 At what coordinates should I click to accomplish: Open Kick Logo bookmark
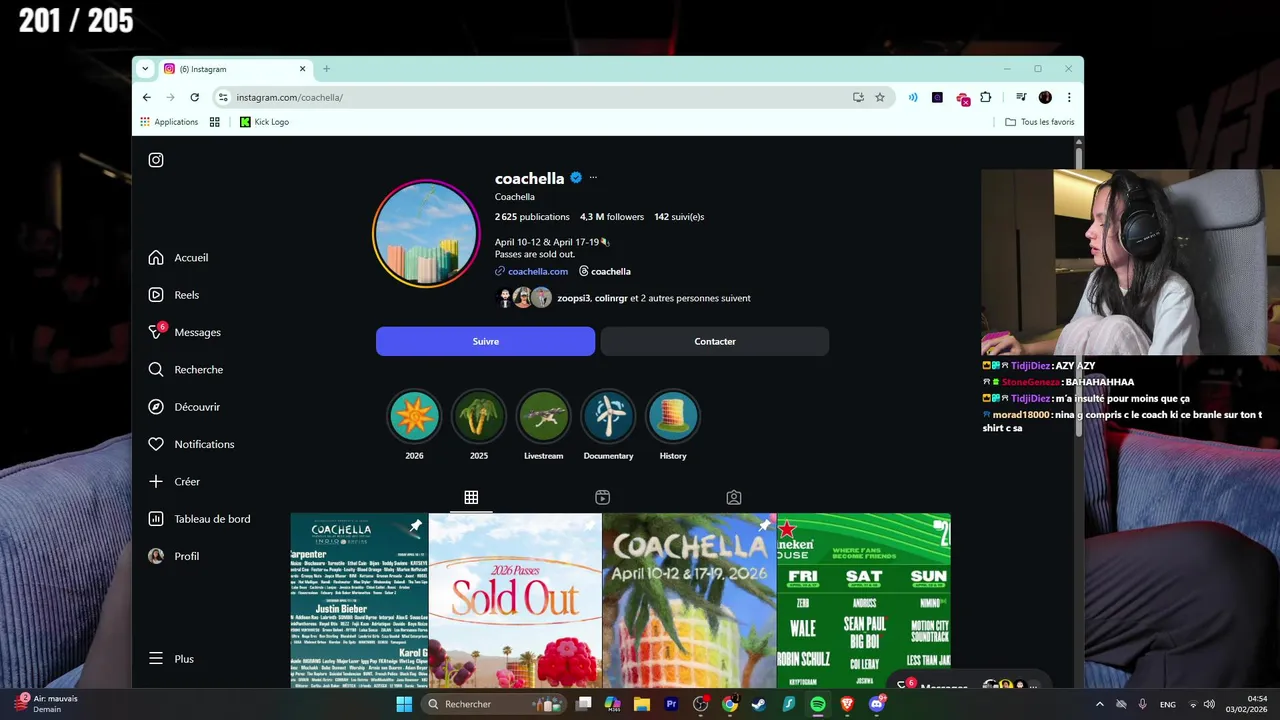coord(265,122)
